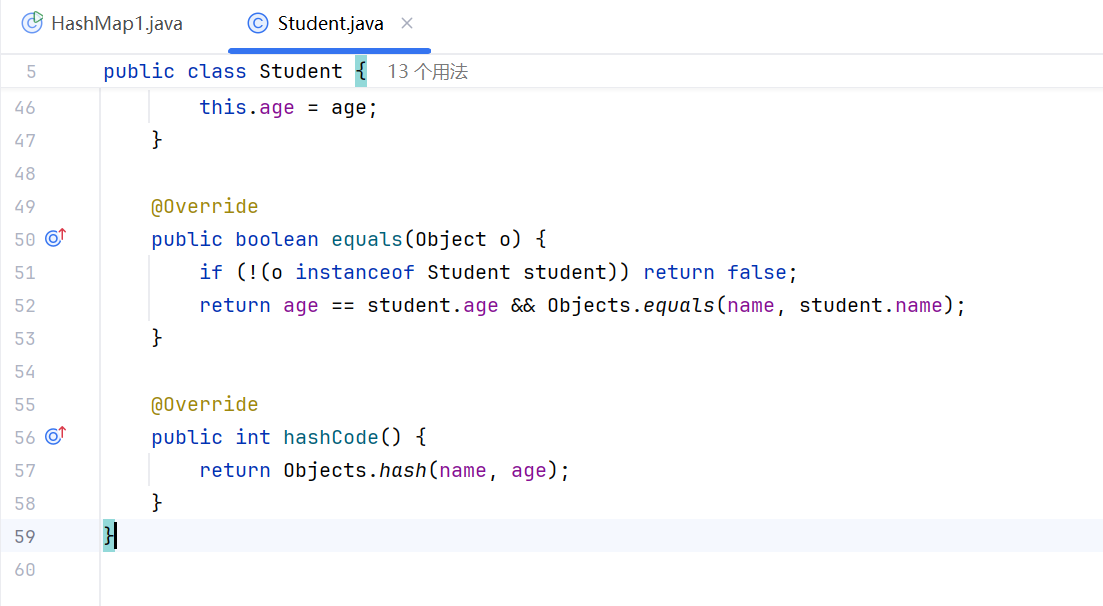Viewport: 1103px width, 606px height.
Task: Click the highlighted opening brace of class Student
Action: pyautogui.click(x=361, y=71)
